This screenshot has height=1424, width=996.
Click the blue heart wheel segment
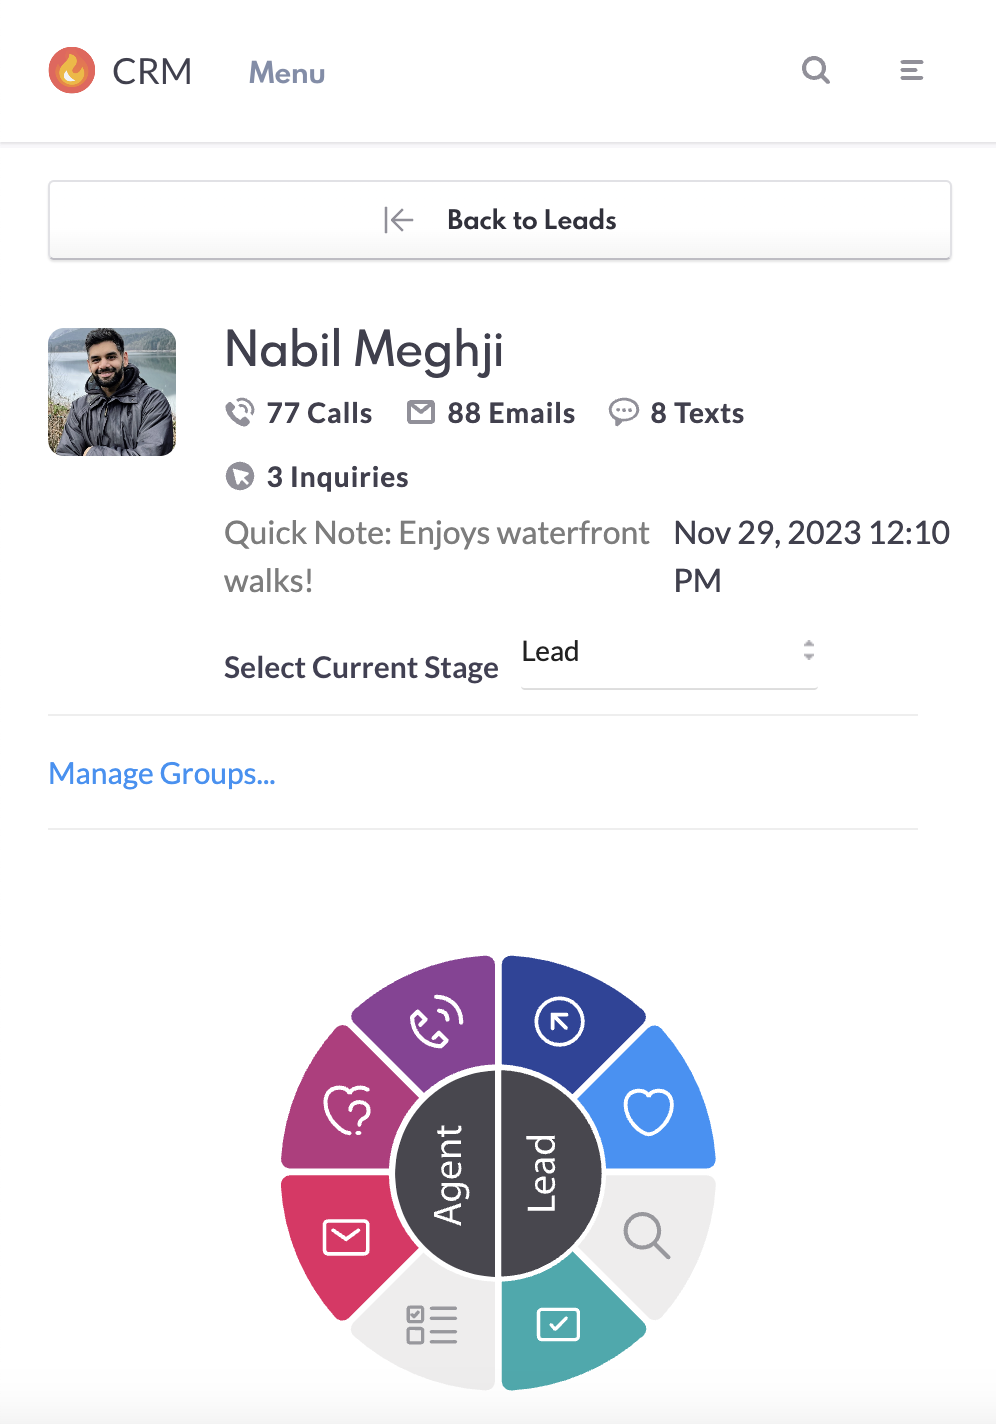click(x=649, y=1110)
